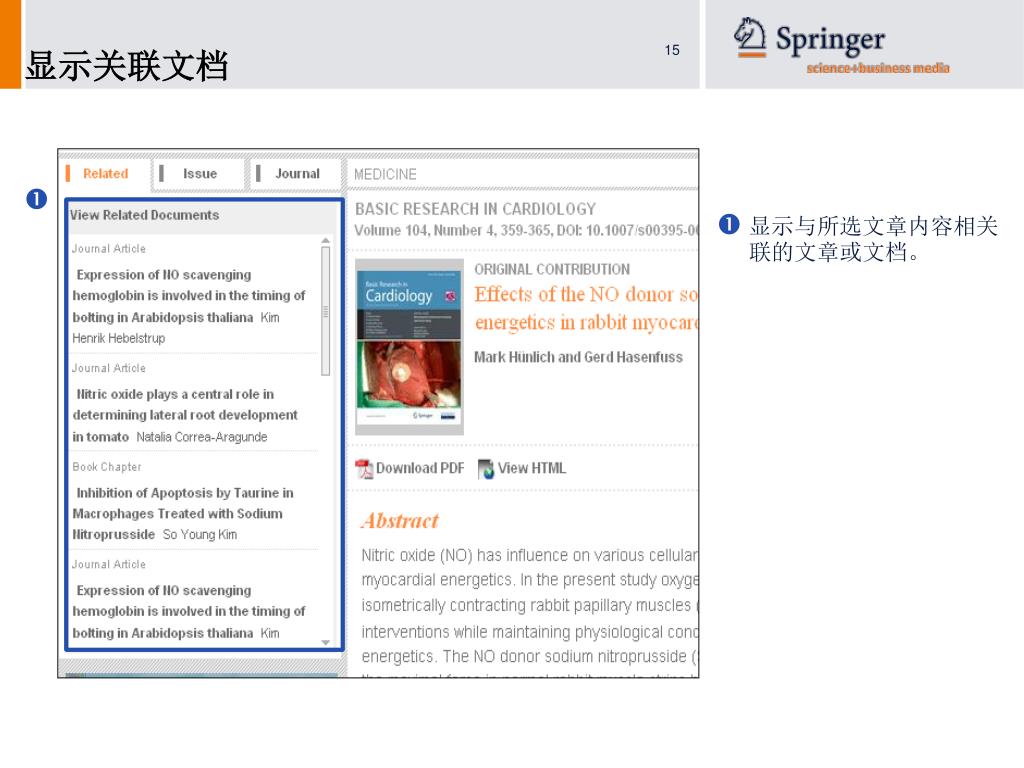Click the MEDICINE category heading
This screenshot has height=768, width=1024.
(385, 174)
